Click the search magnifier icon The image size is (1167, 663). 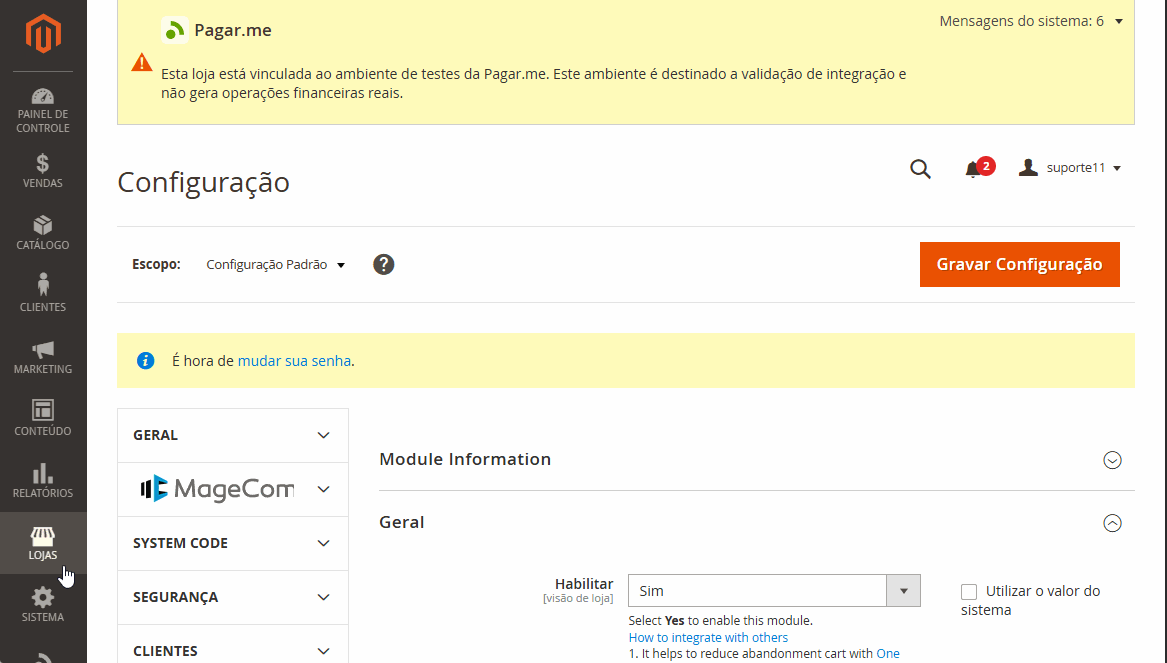click(920, 169)
